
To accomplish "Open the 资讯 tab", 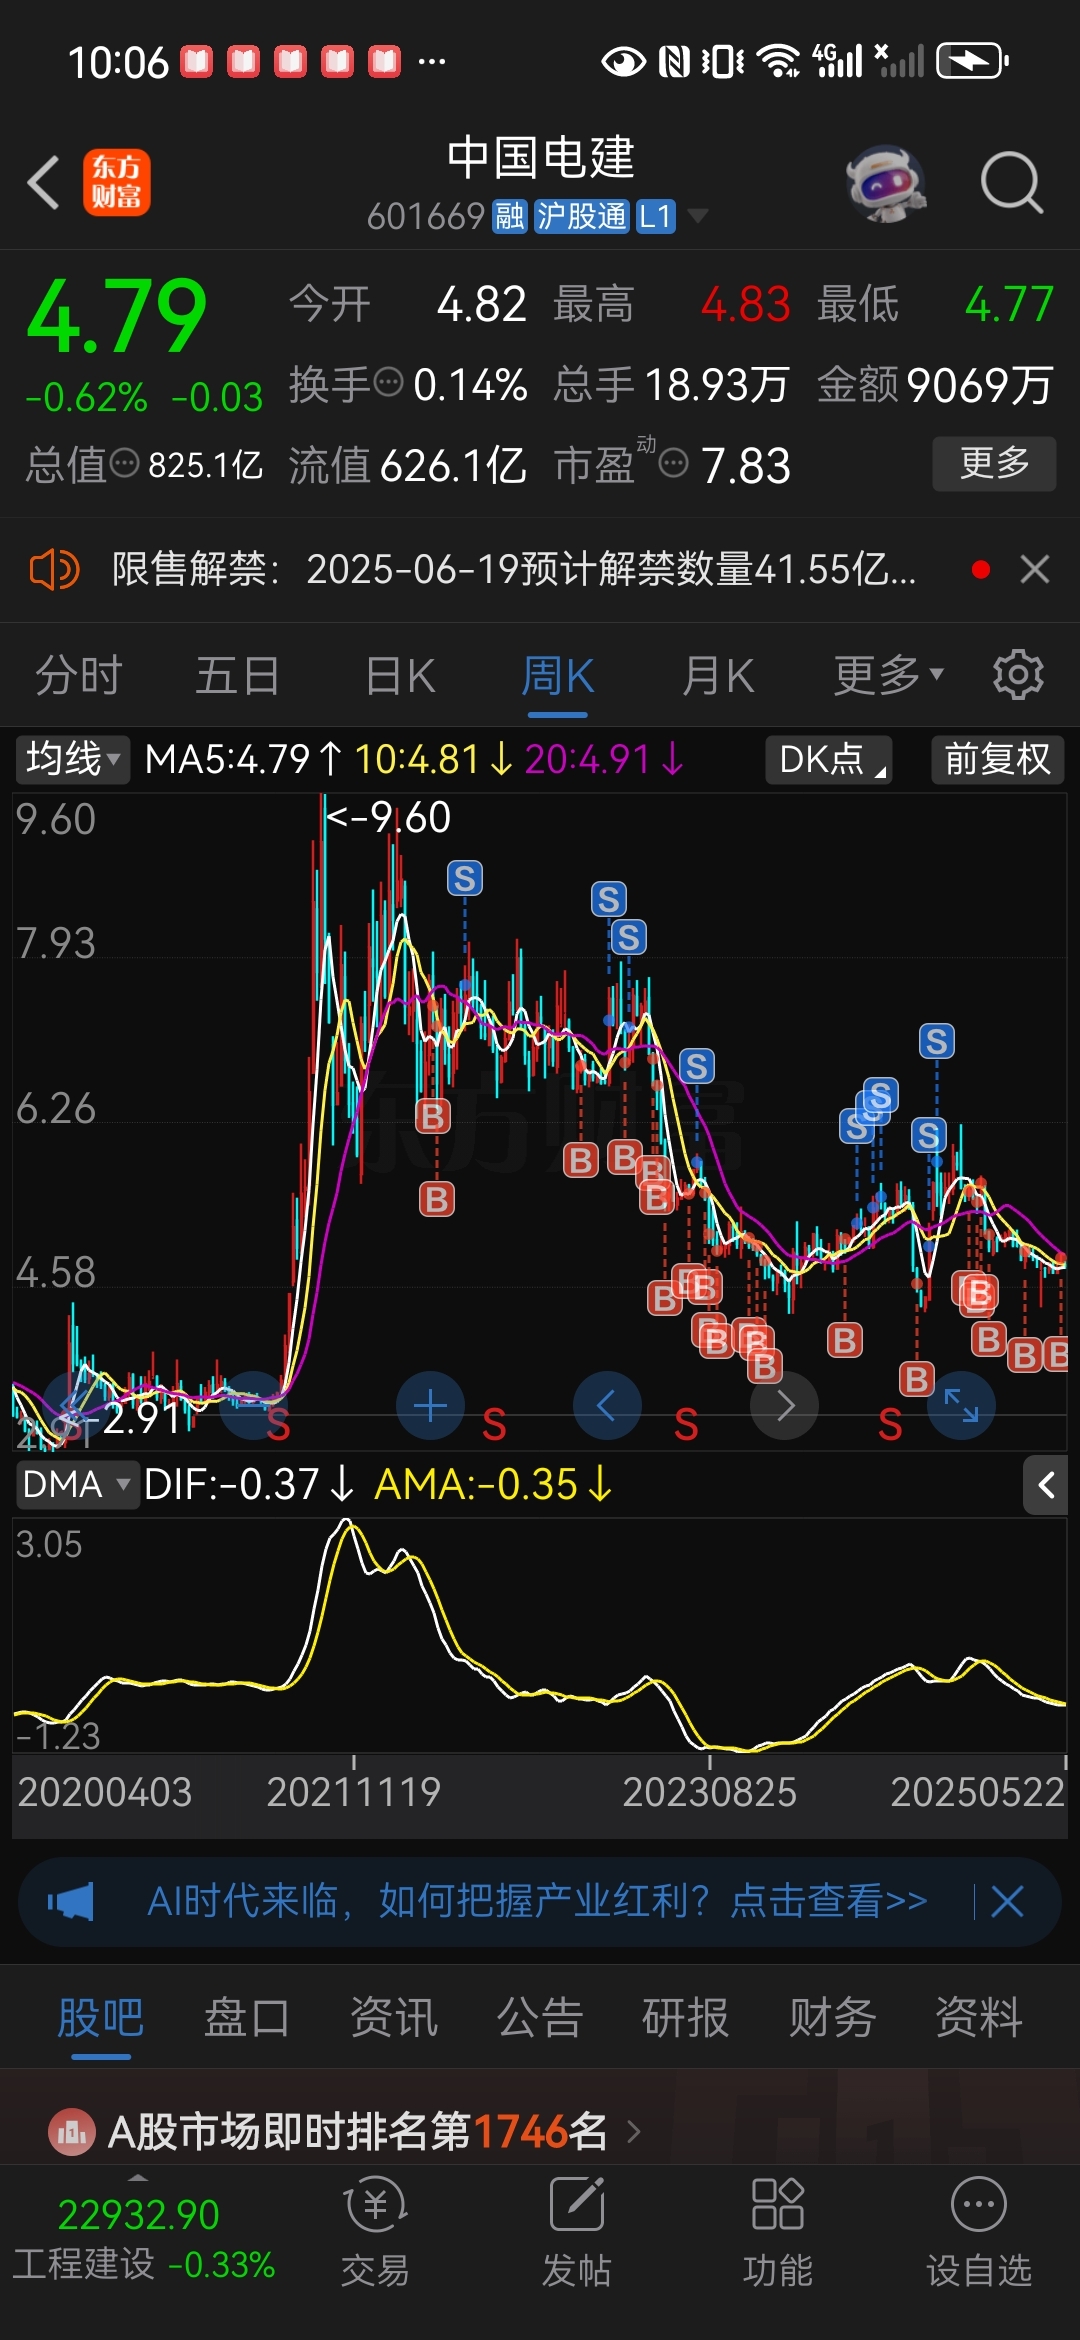I will (x=393, y=2017).
